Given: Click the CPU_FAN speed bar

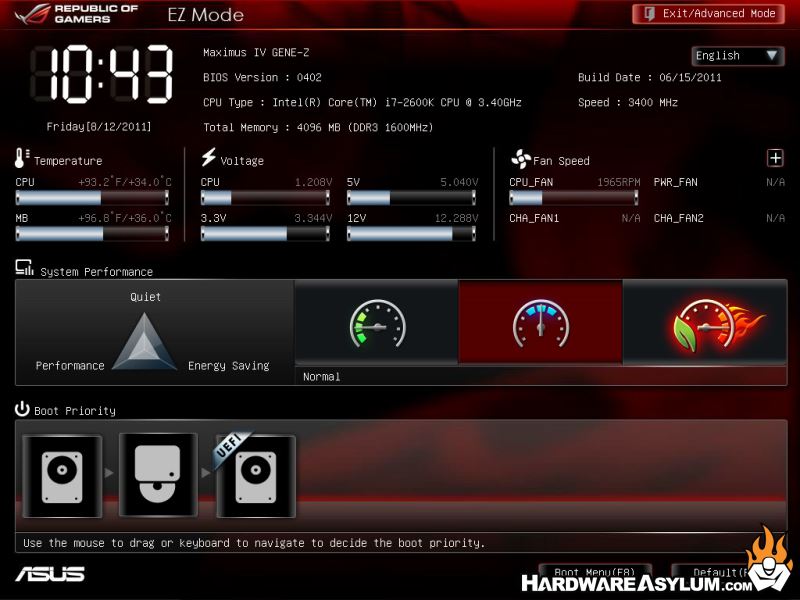Looking at the screenshot, I should coord(573,197).
